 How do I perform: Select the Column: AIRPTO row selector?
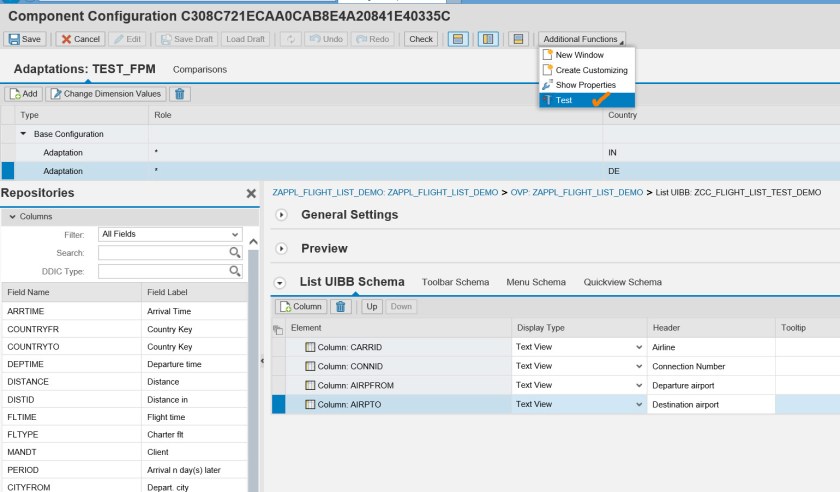(279, 404)
